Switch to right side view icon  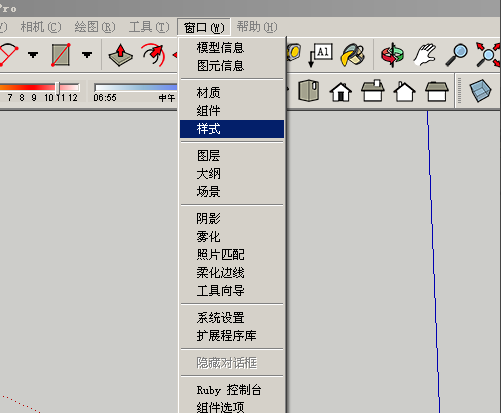tap(373, 90)
